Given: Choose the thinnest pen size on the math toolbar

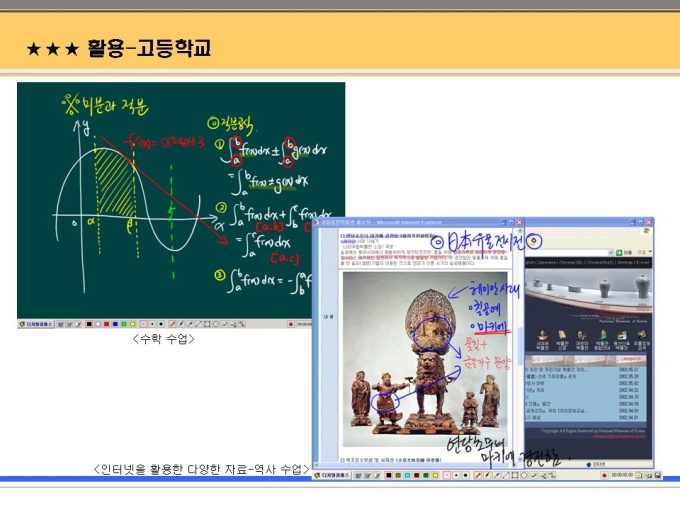Looking at the screenshot, I should (x=144, y=324).
